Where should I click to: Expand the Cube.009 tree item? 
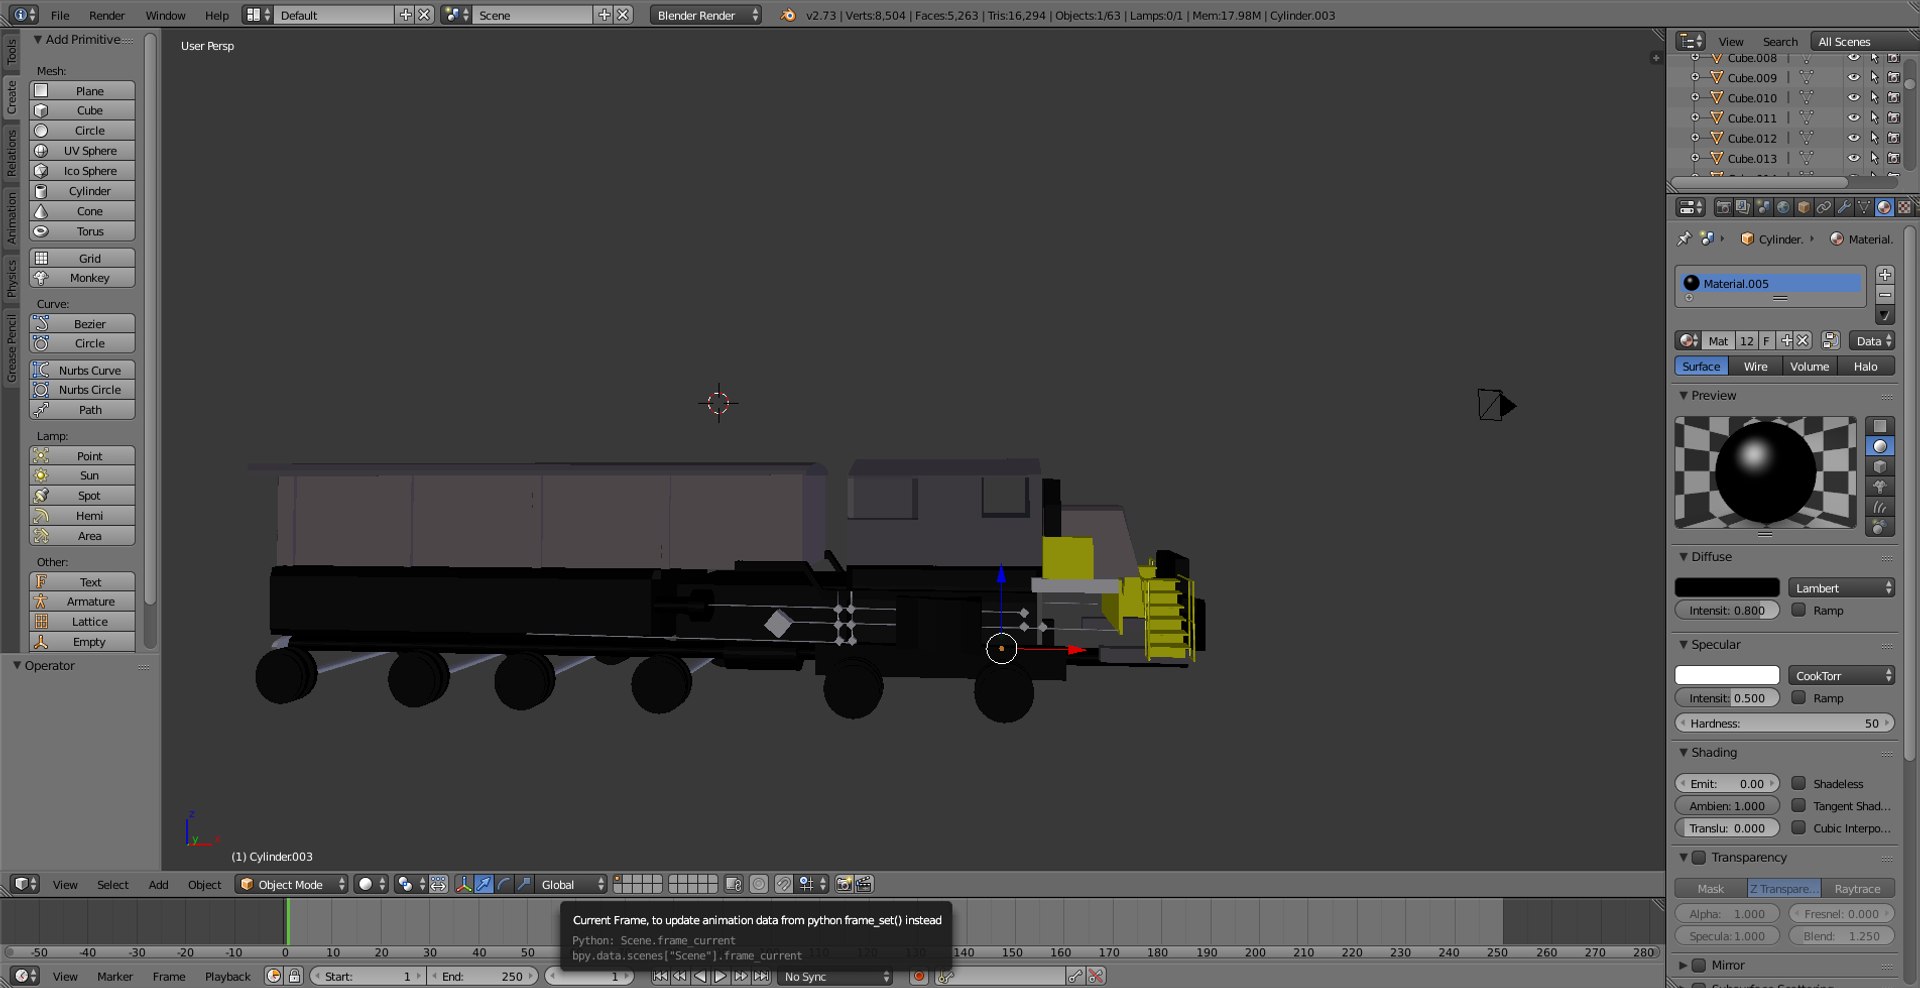click(x=1695, y=77)
